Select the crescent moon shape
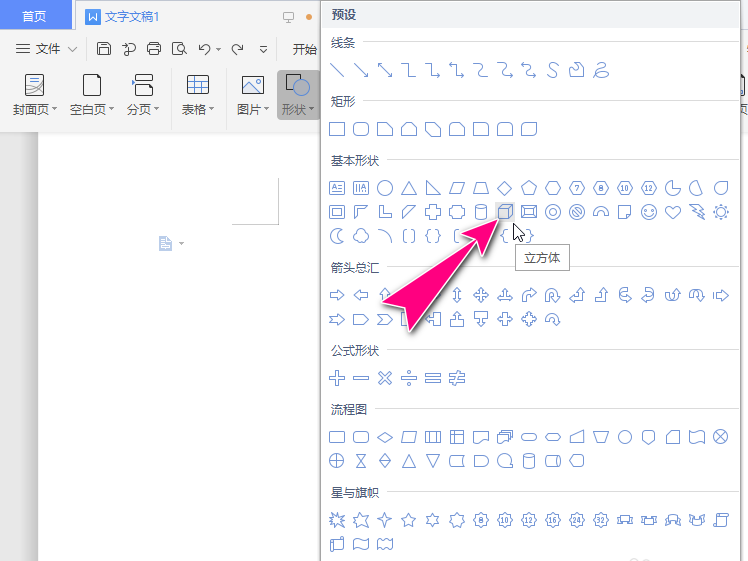 coord(337,236)
